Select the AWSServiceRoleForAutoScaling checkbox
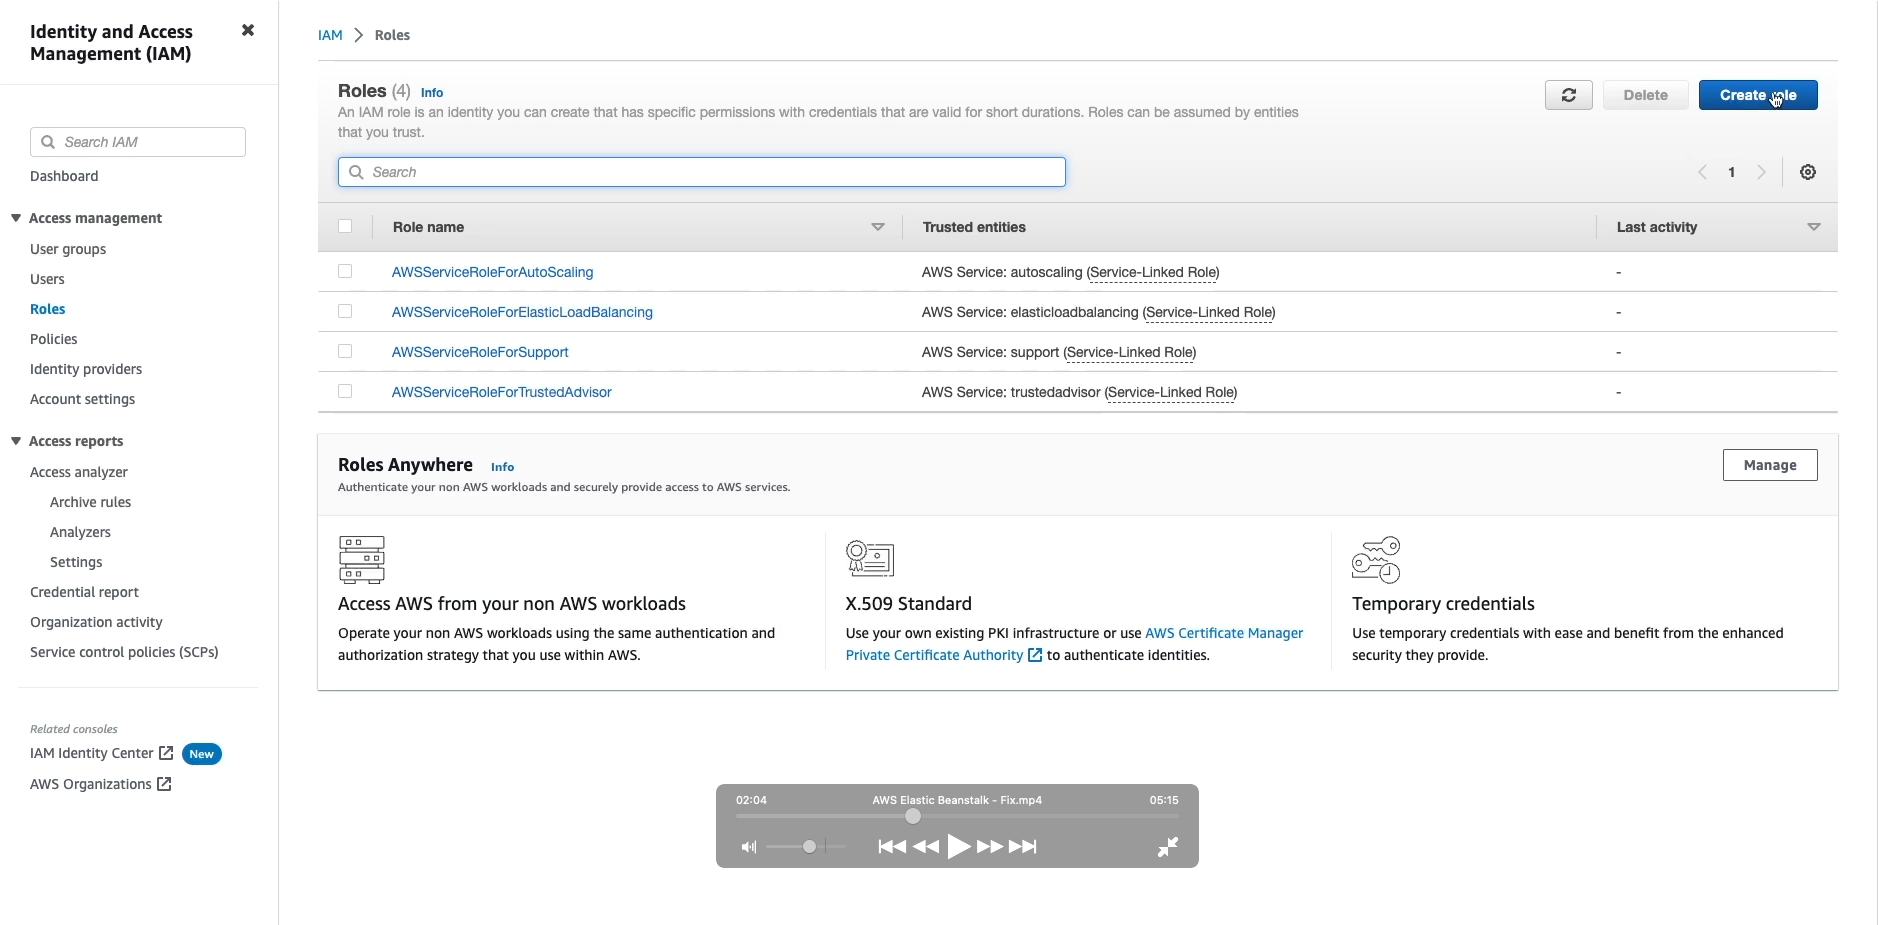Image resolution: width=1878 pixels, height=925 pixels. coord(344,271)
